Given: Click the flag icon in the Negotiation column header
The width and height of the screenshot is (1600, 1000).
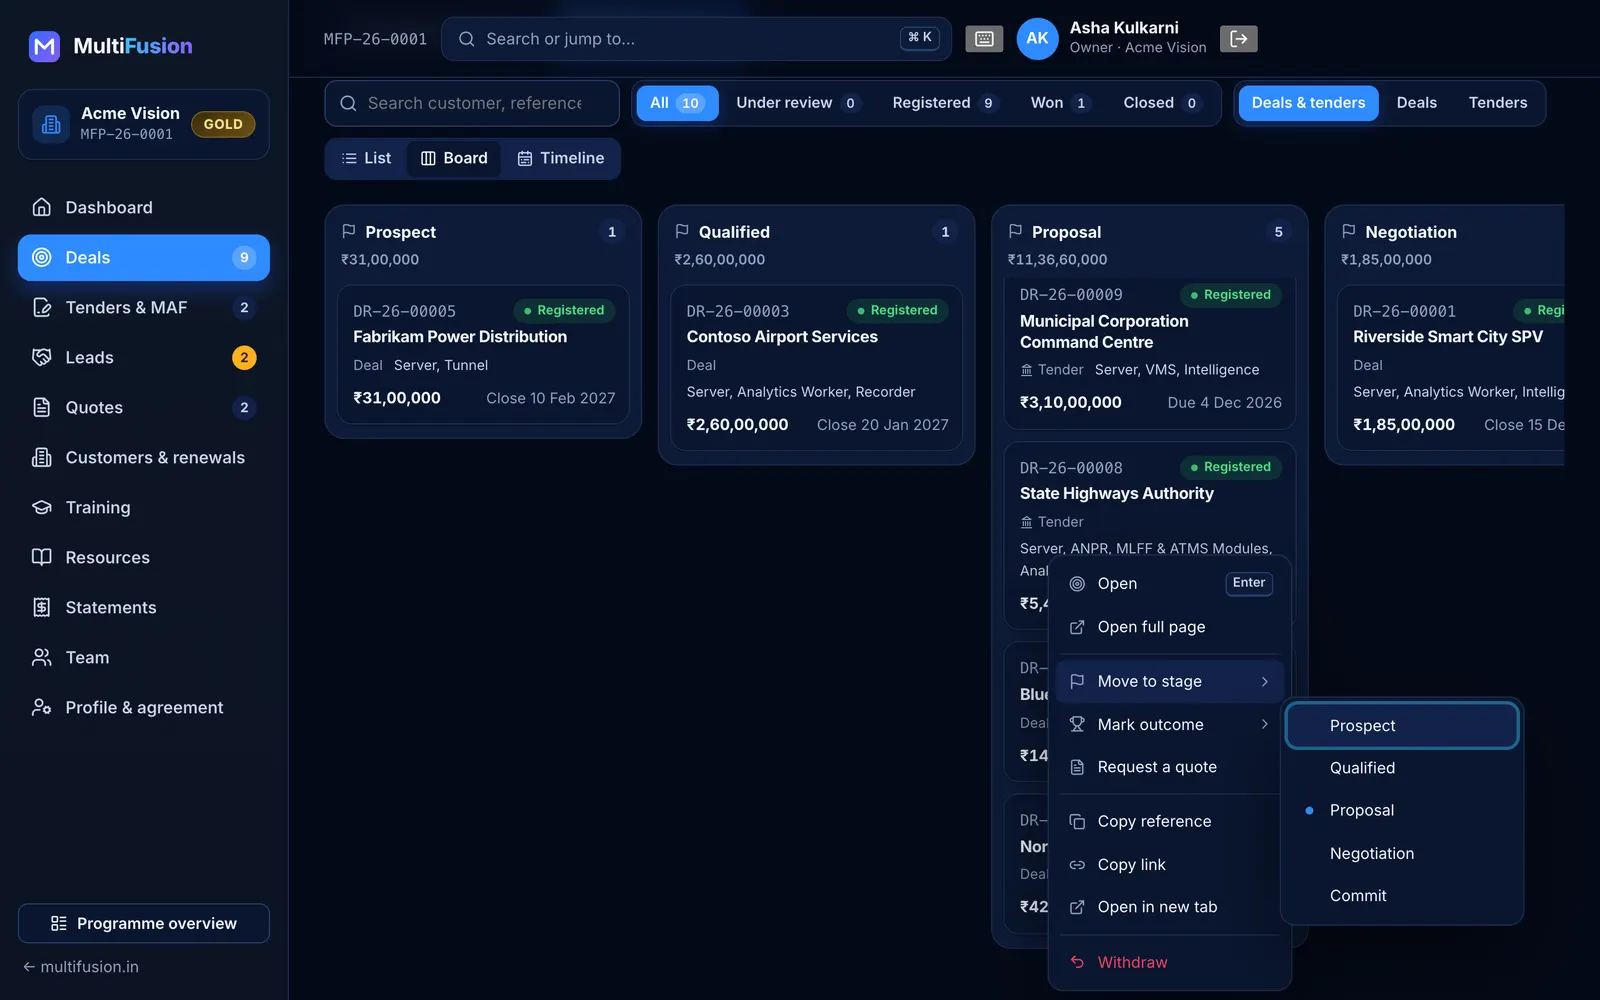Looking at the screenshot, I should pyautogui.click(x=1349, y=231).
